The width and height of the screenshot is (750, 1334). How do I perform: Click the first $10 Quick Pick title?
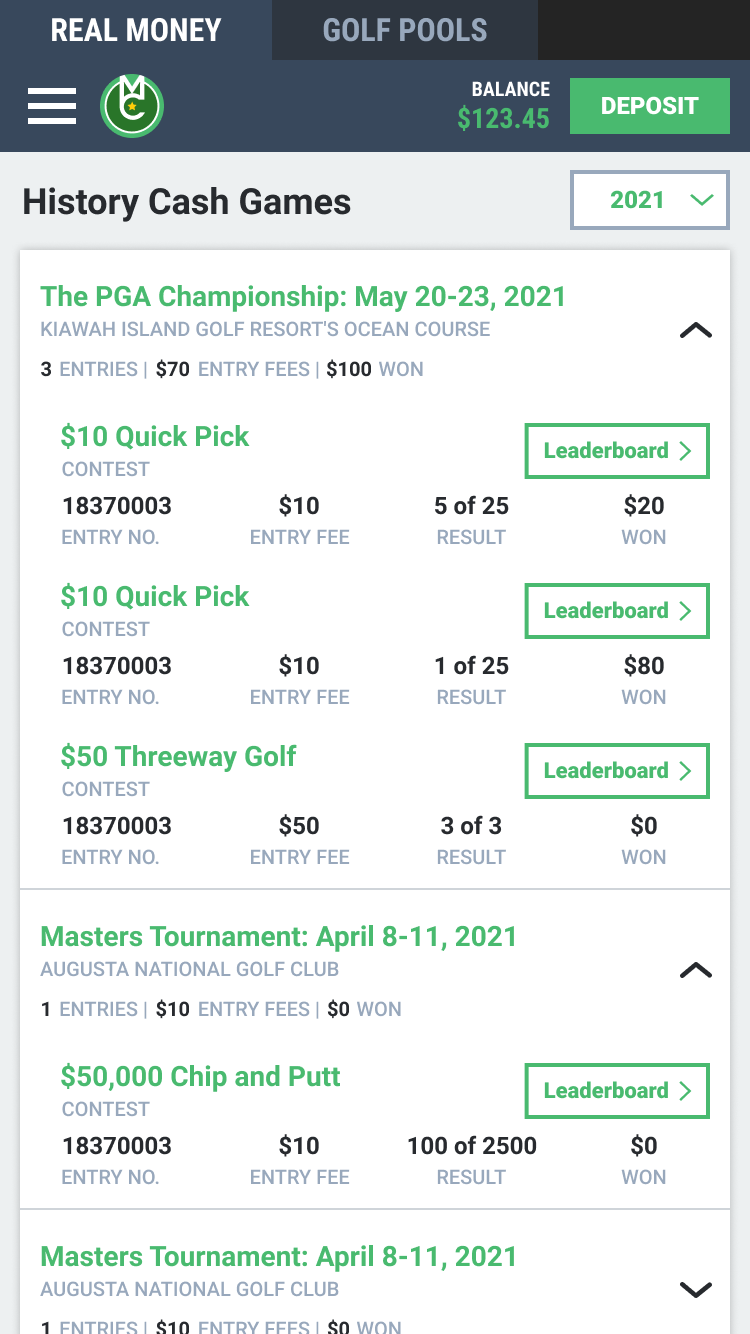tap(155, 436)
